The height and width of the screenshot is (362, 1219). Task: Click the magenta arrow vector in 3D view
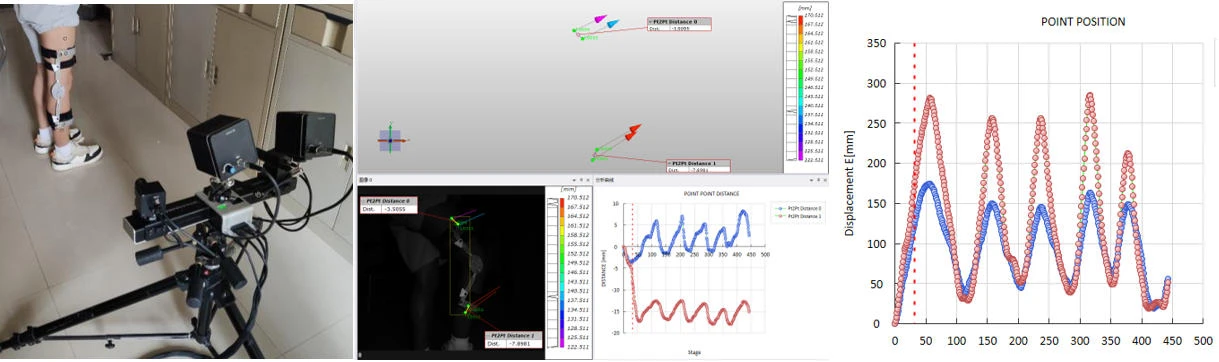599,20
